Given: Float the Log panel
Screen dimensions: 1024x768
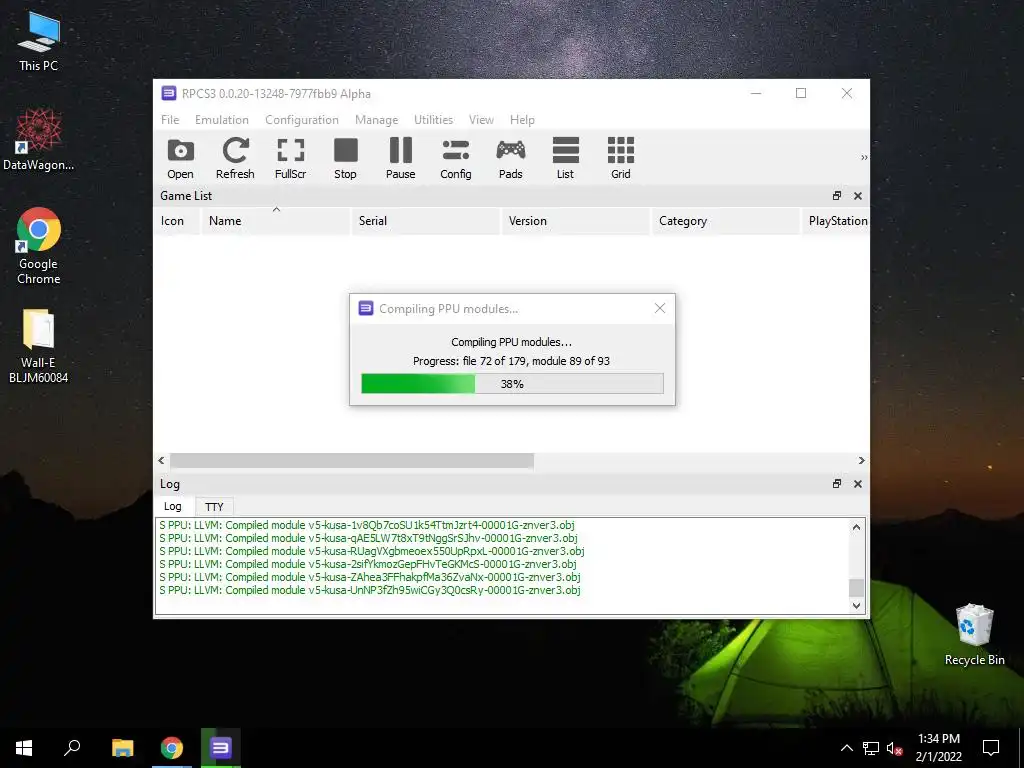Looking at the screenshot, I should tap(837, 484).
